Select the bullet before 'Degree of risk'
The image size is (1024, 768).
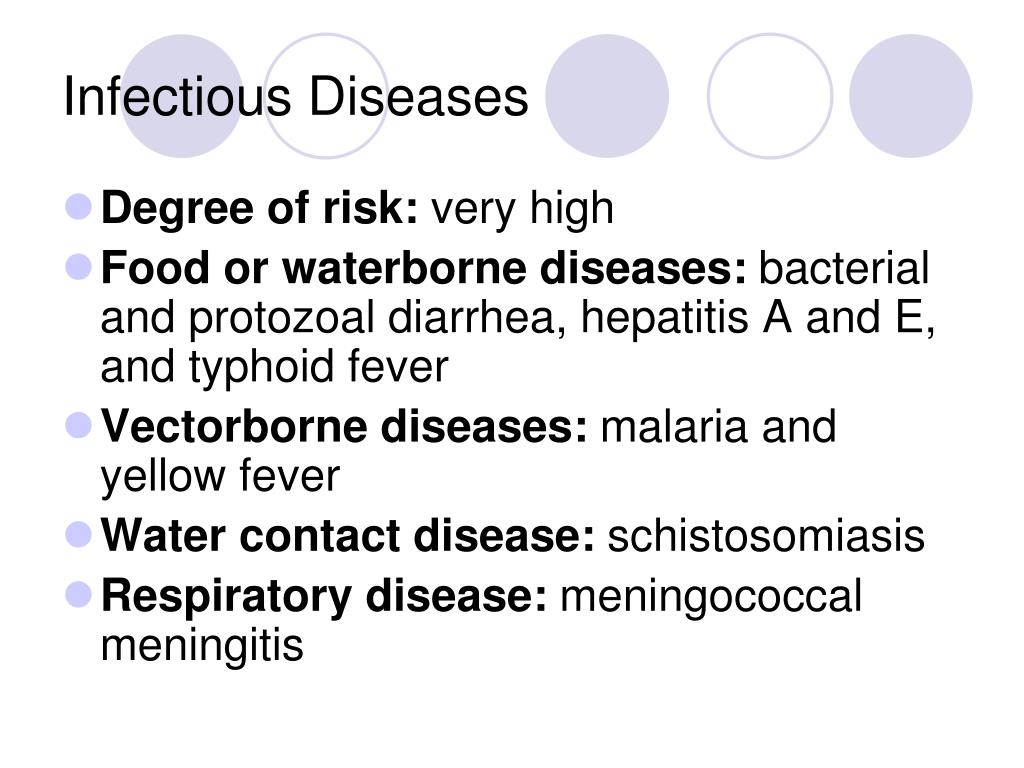click(x=79, y=206)
